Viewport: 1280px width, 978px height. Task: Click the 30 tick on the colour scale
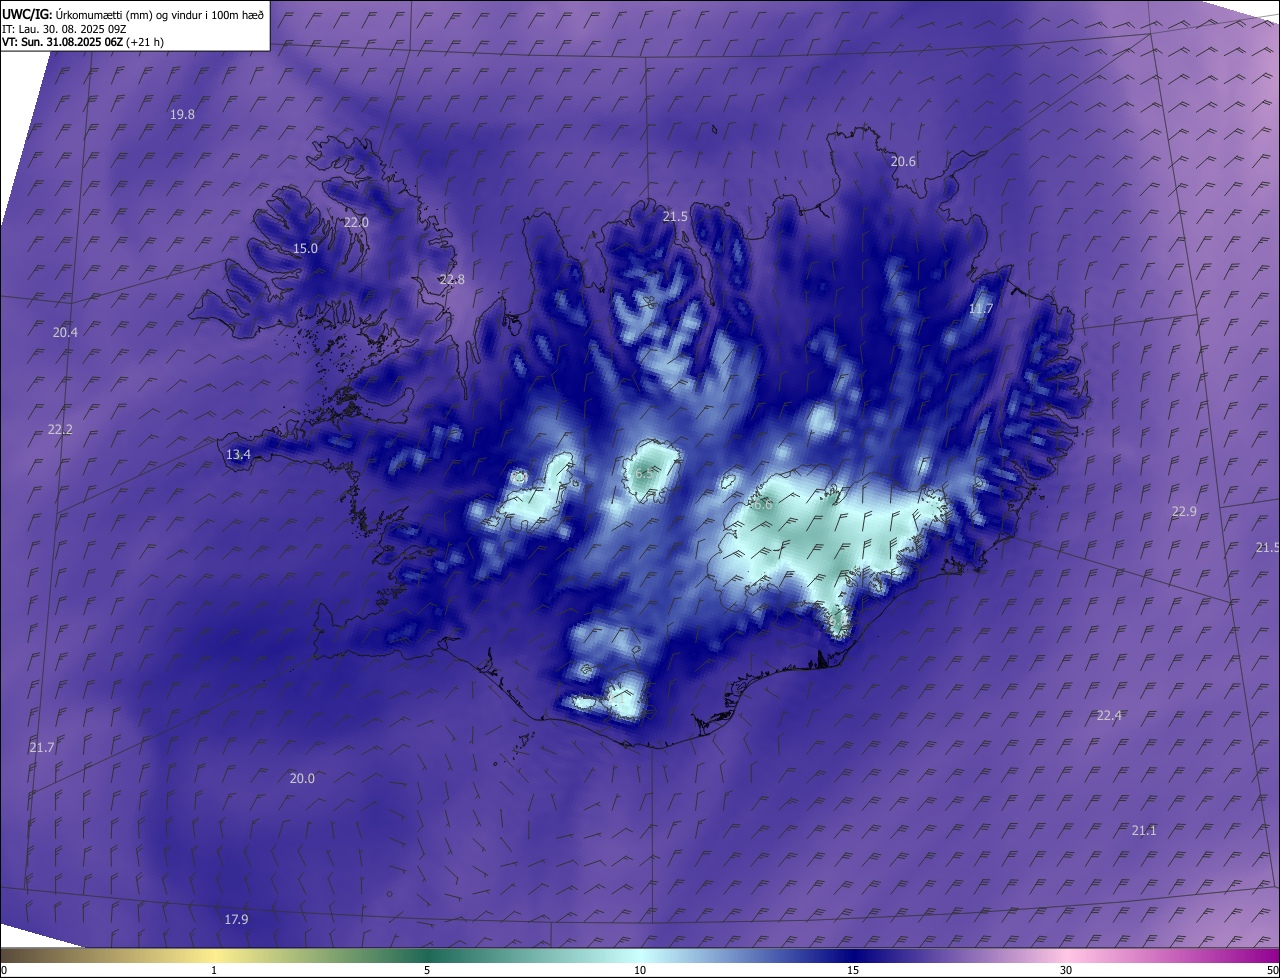click(1066, 970)
